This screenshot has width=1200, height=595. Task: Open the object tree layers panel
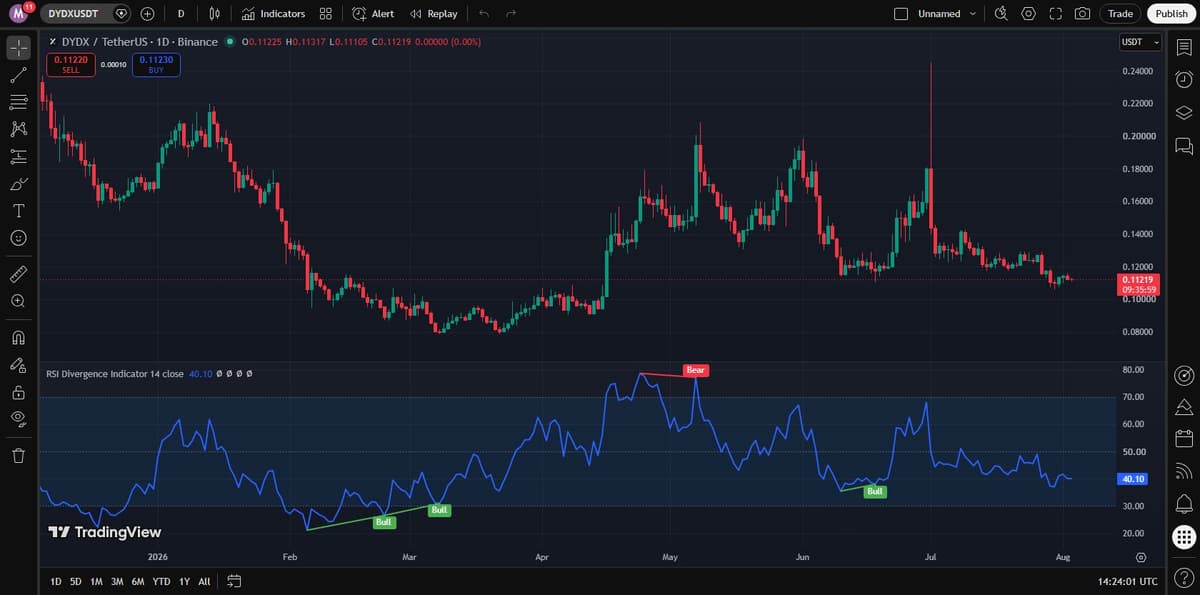(x=1184, y=112)
